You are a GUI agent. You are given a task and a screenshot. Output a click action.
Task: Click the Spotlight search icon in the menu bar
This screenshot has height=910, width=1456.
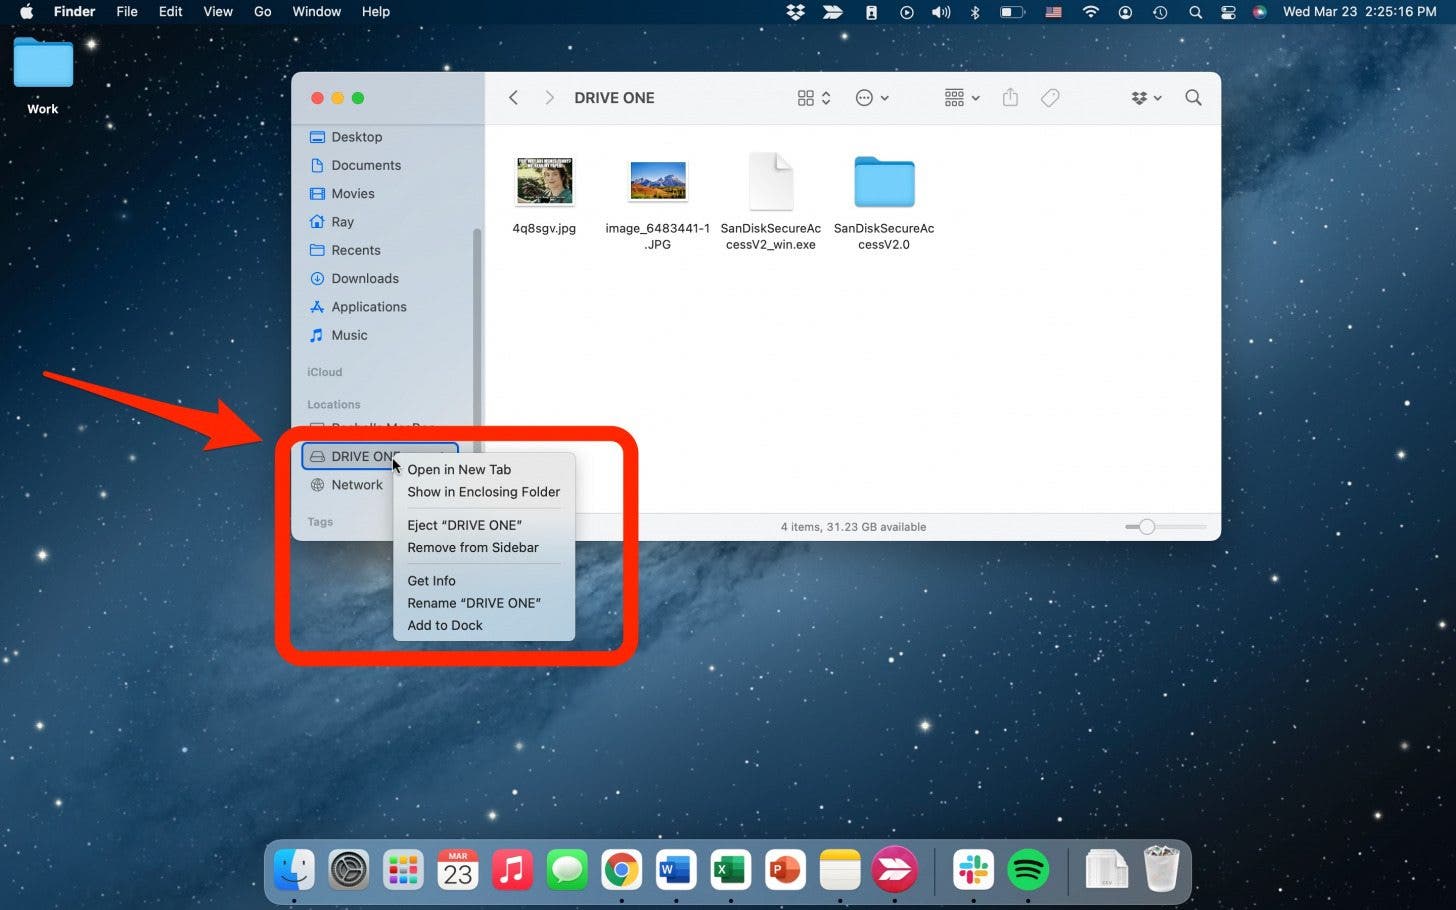coord(1195,12)
